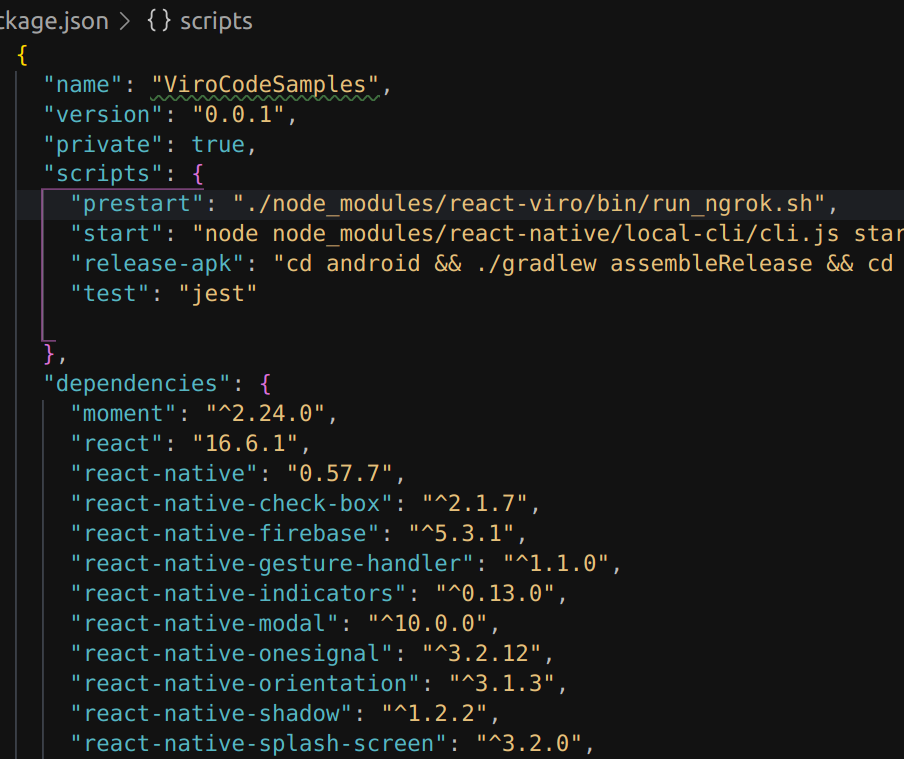
Task: Click the "prestart" script key
Action: coord(137,204)
